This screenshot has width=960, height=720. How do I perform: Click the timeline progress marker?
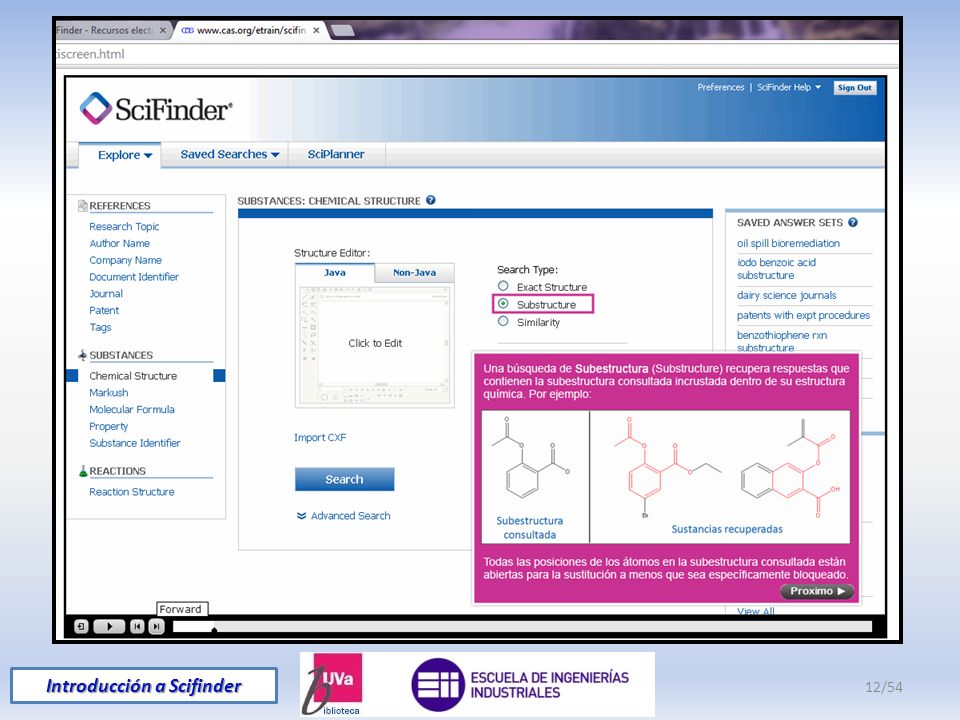[214, 629]
